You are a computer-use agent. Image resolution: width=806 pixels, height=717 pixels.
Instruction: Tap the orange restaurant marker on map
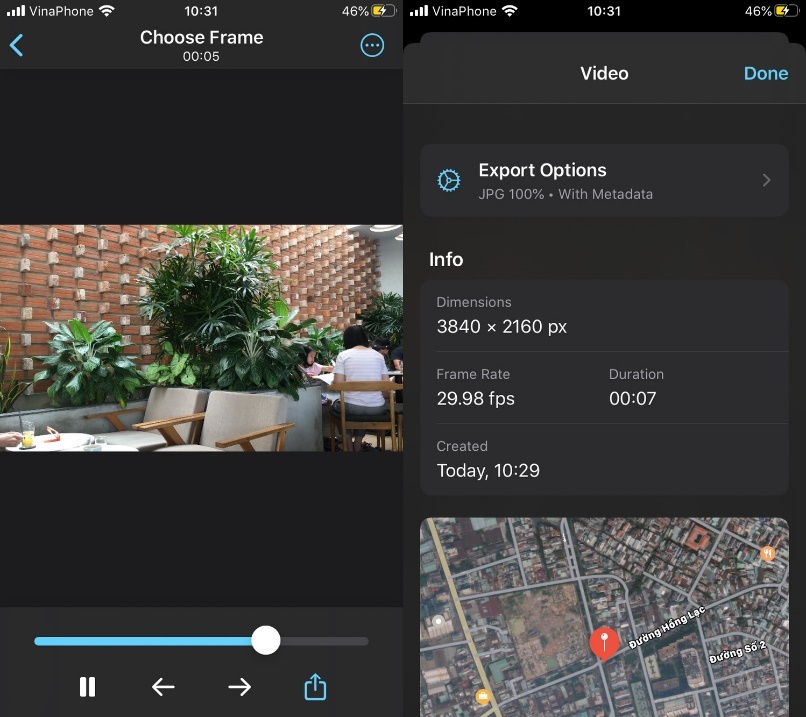click(x=768, y=553)
